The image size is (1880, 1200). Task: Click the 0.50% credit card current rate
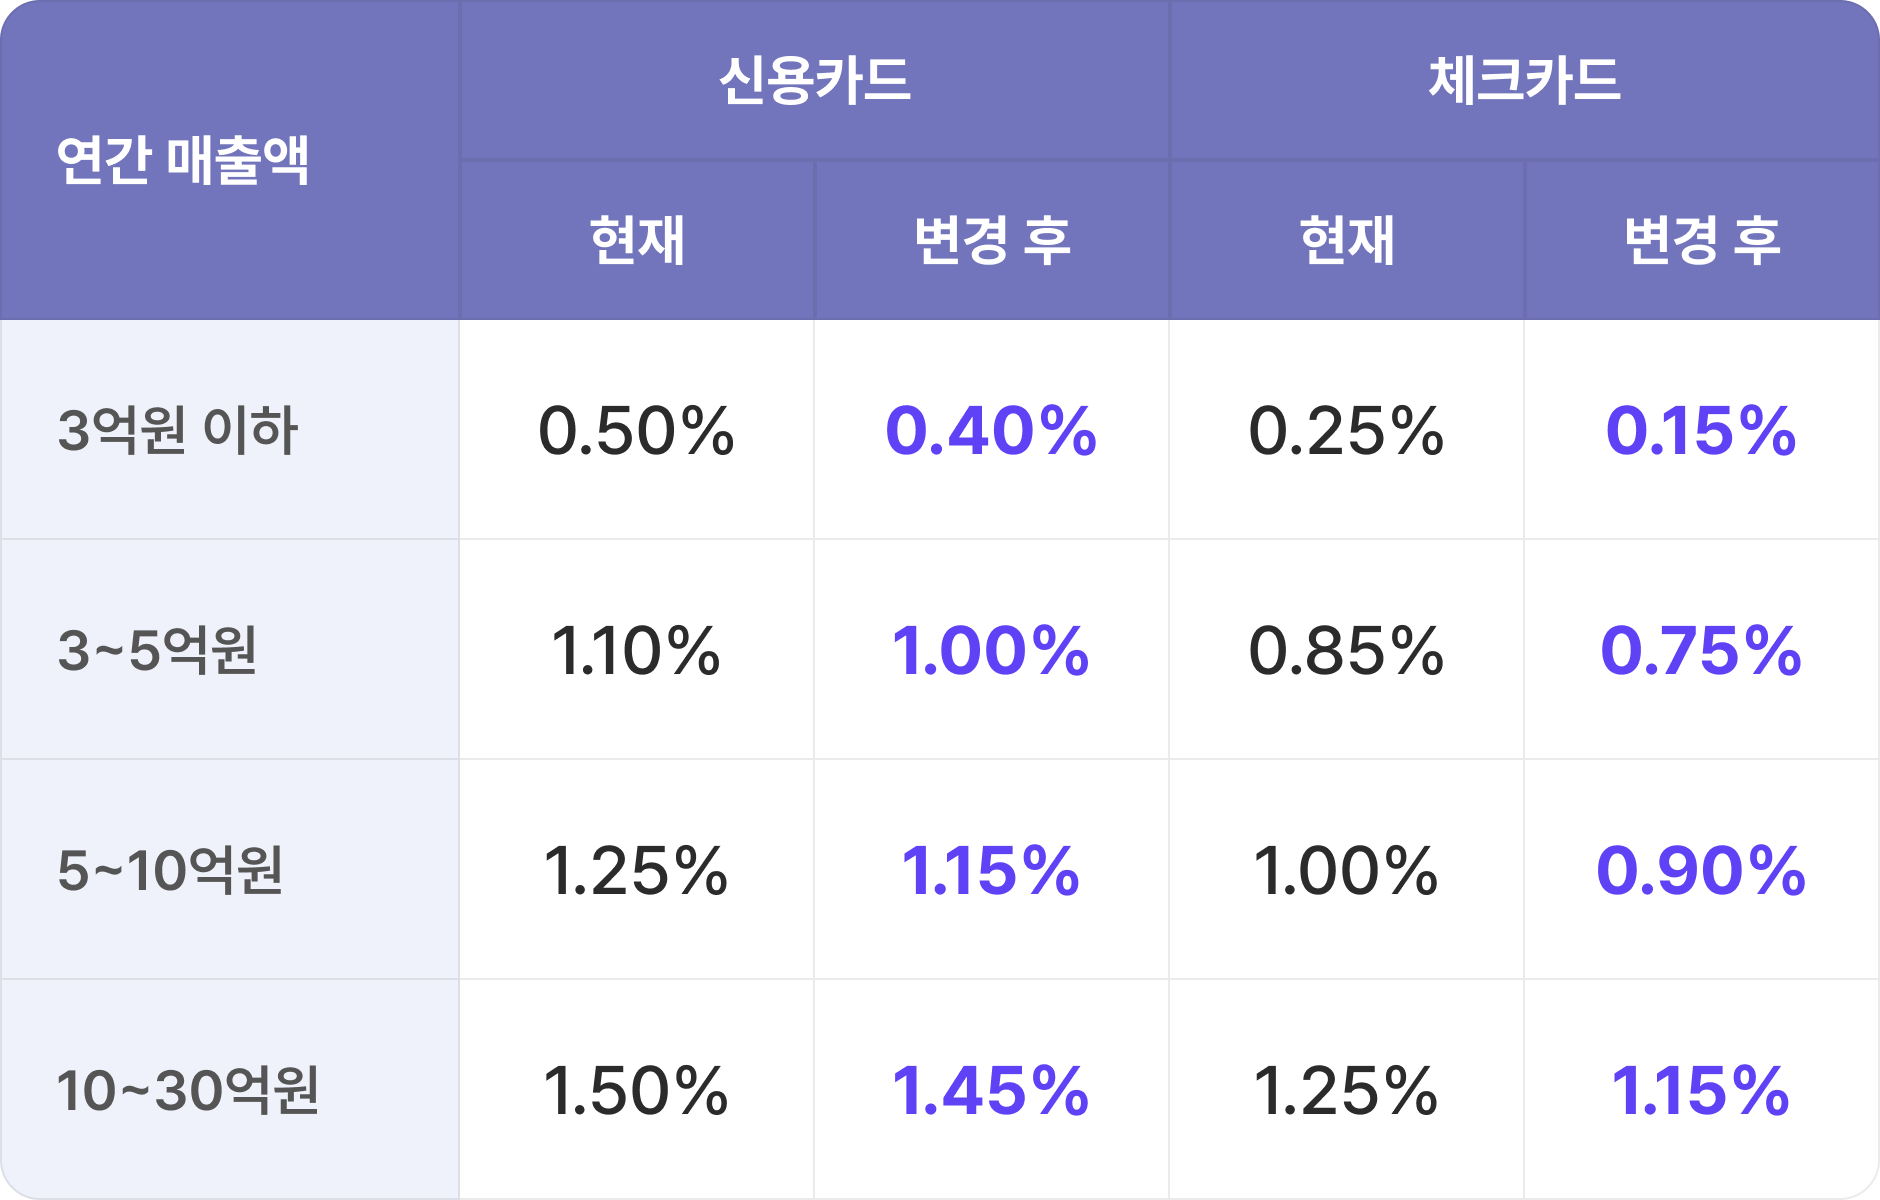636,431
